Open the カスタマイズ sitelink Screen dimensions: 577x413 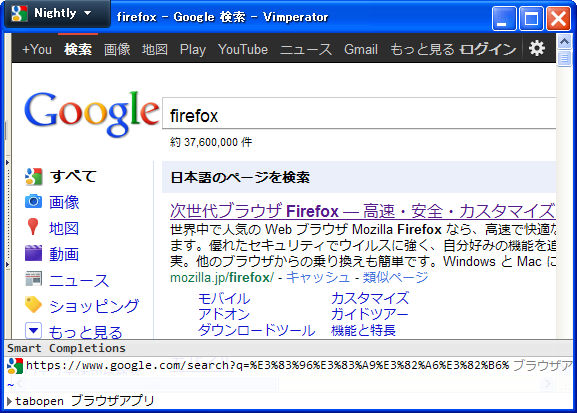click(370, 298)
